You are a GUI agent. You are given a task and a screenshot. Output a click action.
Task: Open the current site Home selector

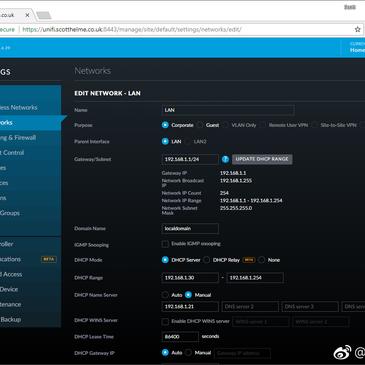click(357, 47)
